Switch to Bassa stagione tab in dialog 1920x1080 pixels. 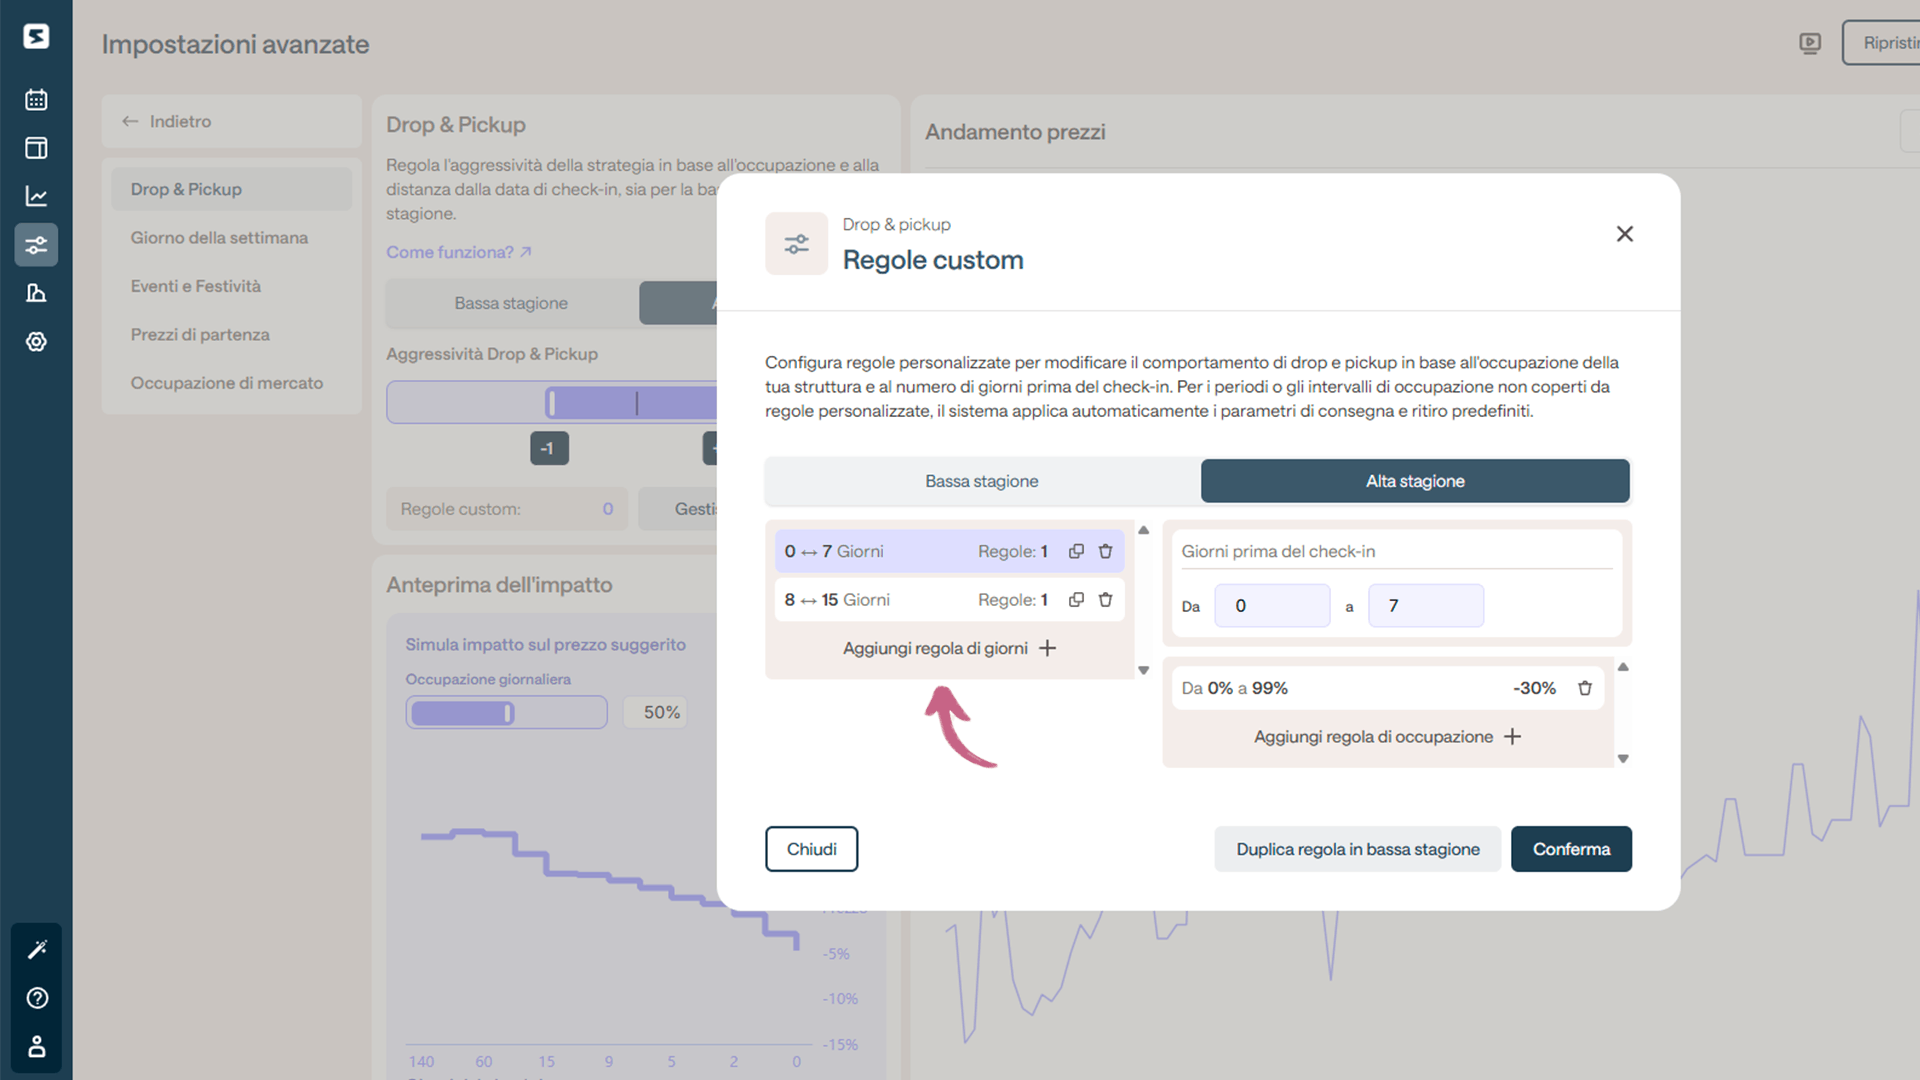[982, 481]
